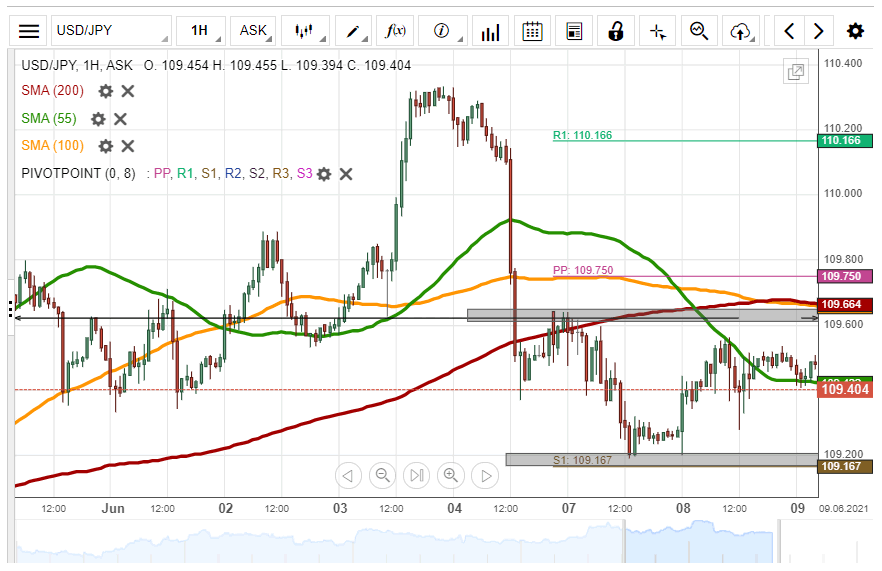Remove the SMA (200) indicator
Screen dimensions: 882x571
coord(128,91)
